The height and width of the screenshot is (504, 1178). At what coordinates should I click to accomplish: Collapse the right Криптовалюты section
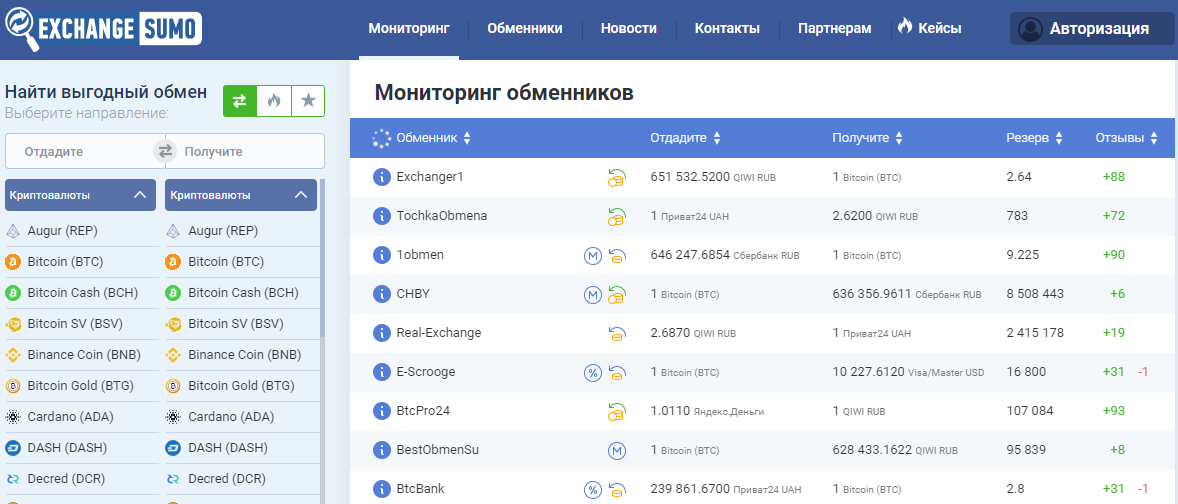coord(301,195)
